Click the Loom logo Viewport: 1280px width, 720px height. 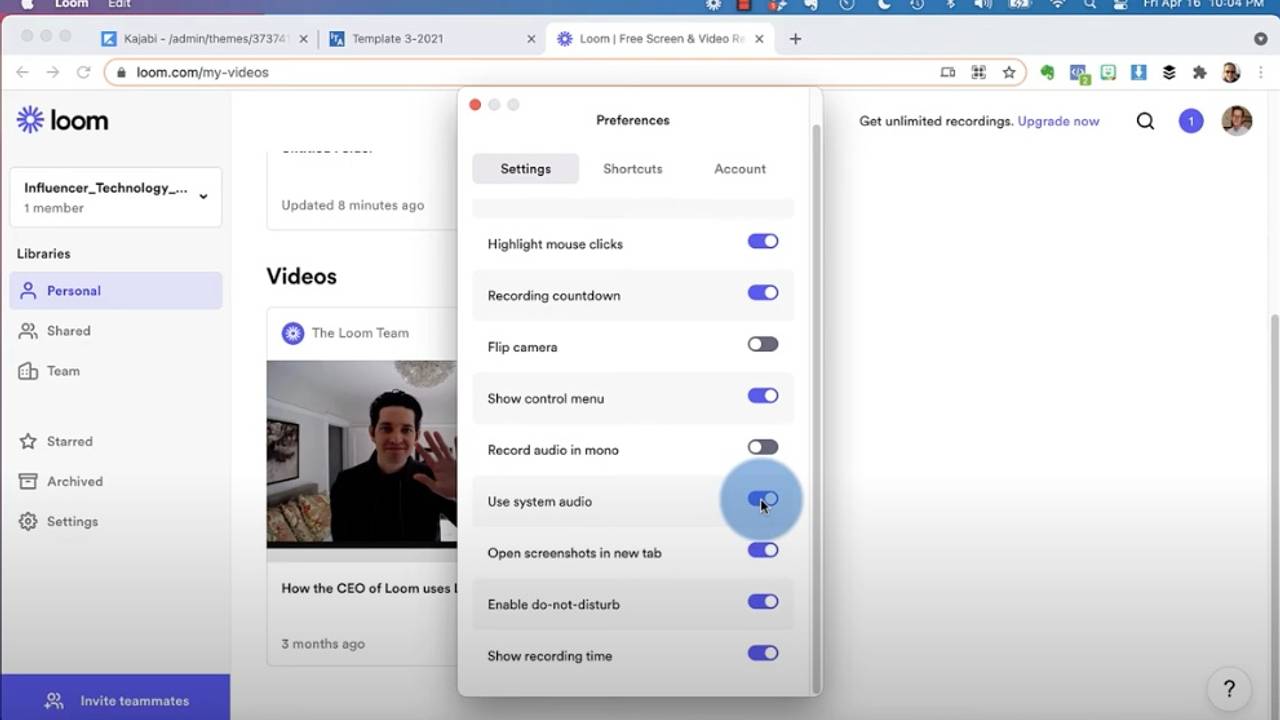[62, 121]
